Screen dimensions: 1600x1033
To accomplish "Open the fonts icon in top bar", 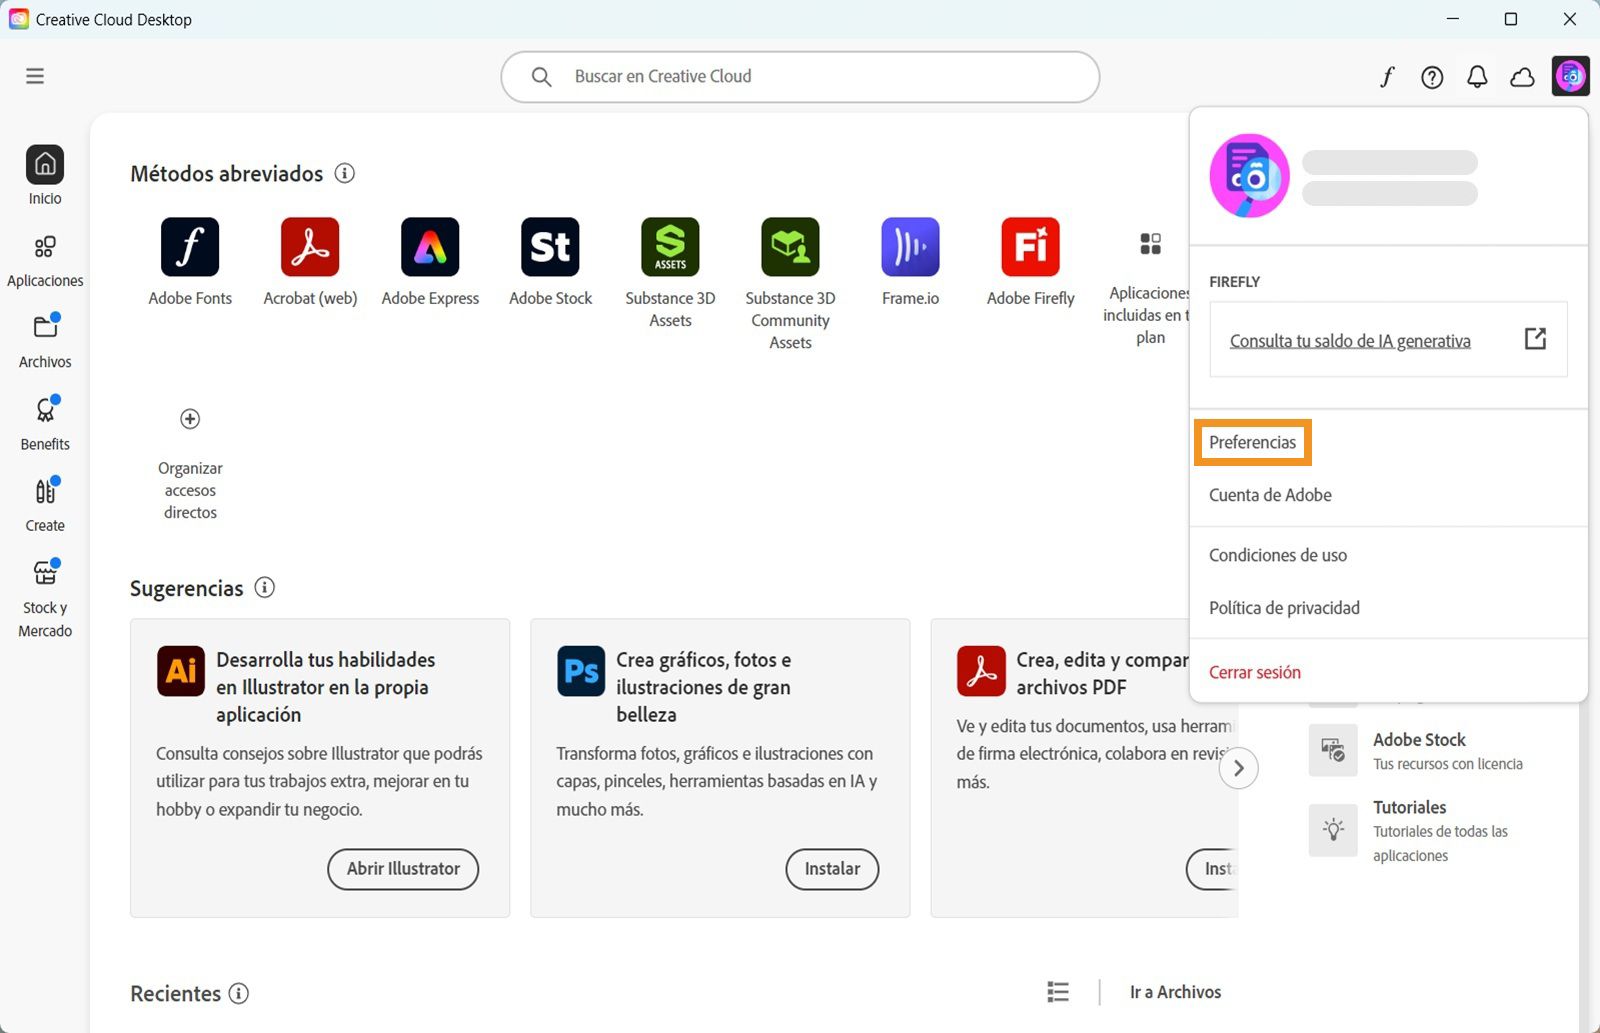I will 1387,77.
